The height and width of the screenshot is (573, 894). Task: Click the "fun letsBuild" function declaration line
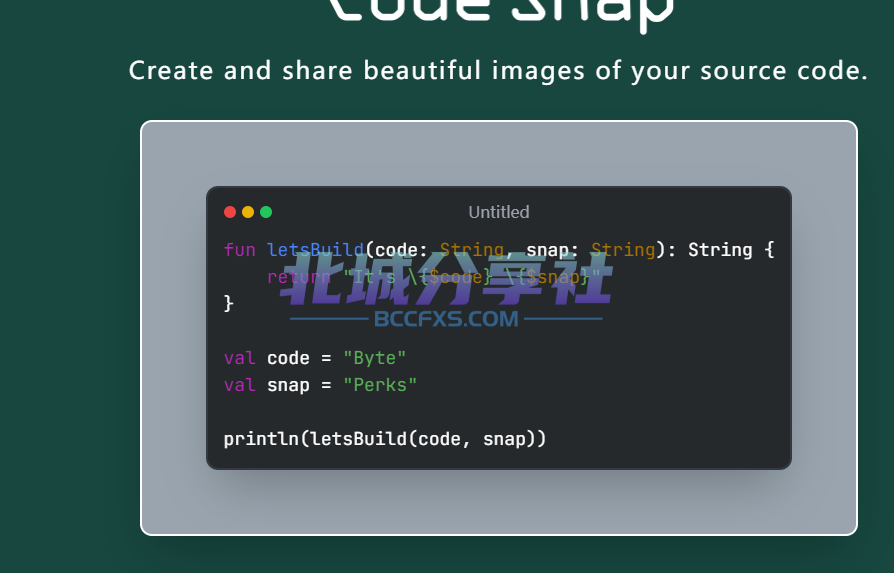(x=499, y=250)
